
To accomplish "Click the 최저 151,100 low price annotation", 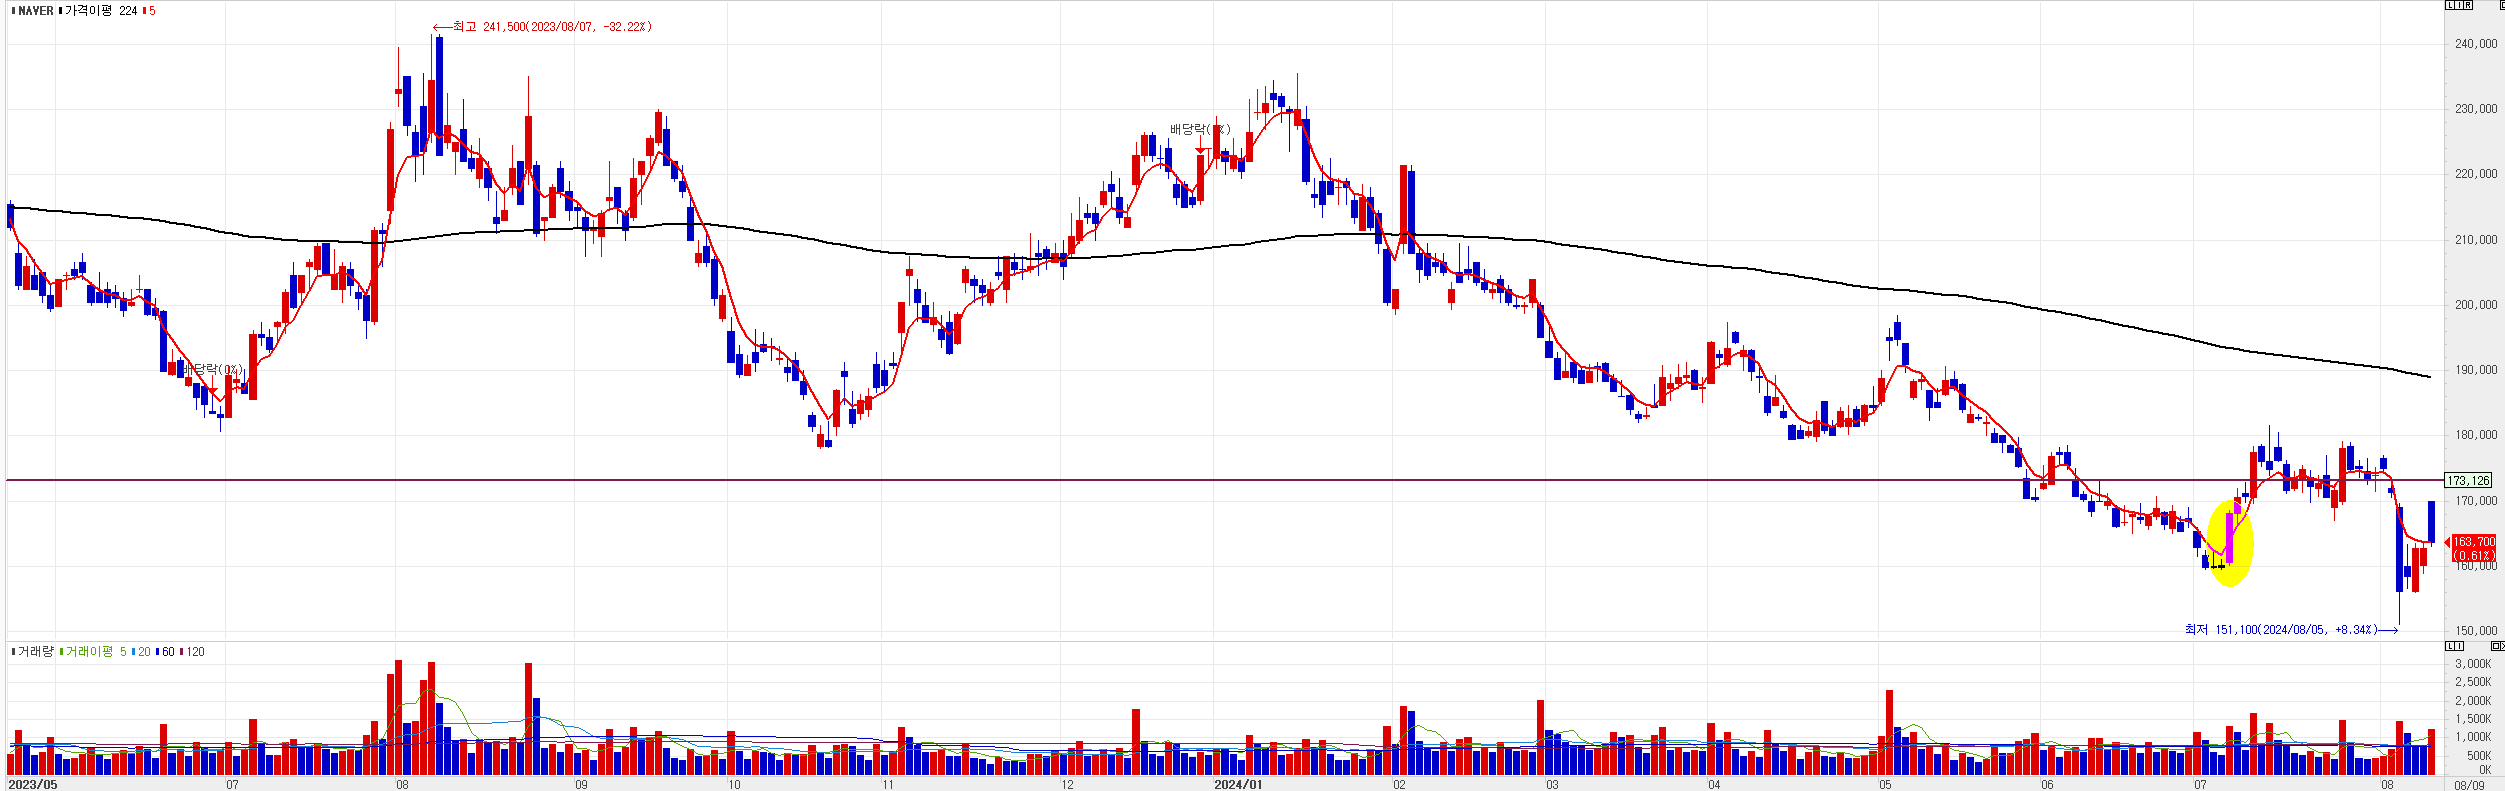I will click(2291, 630).
